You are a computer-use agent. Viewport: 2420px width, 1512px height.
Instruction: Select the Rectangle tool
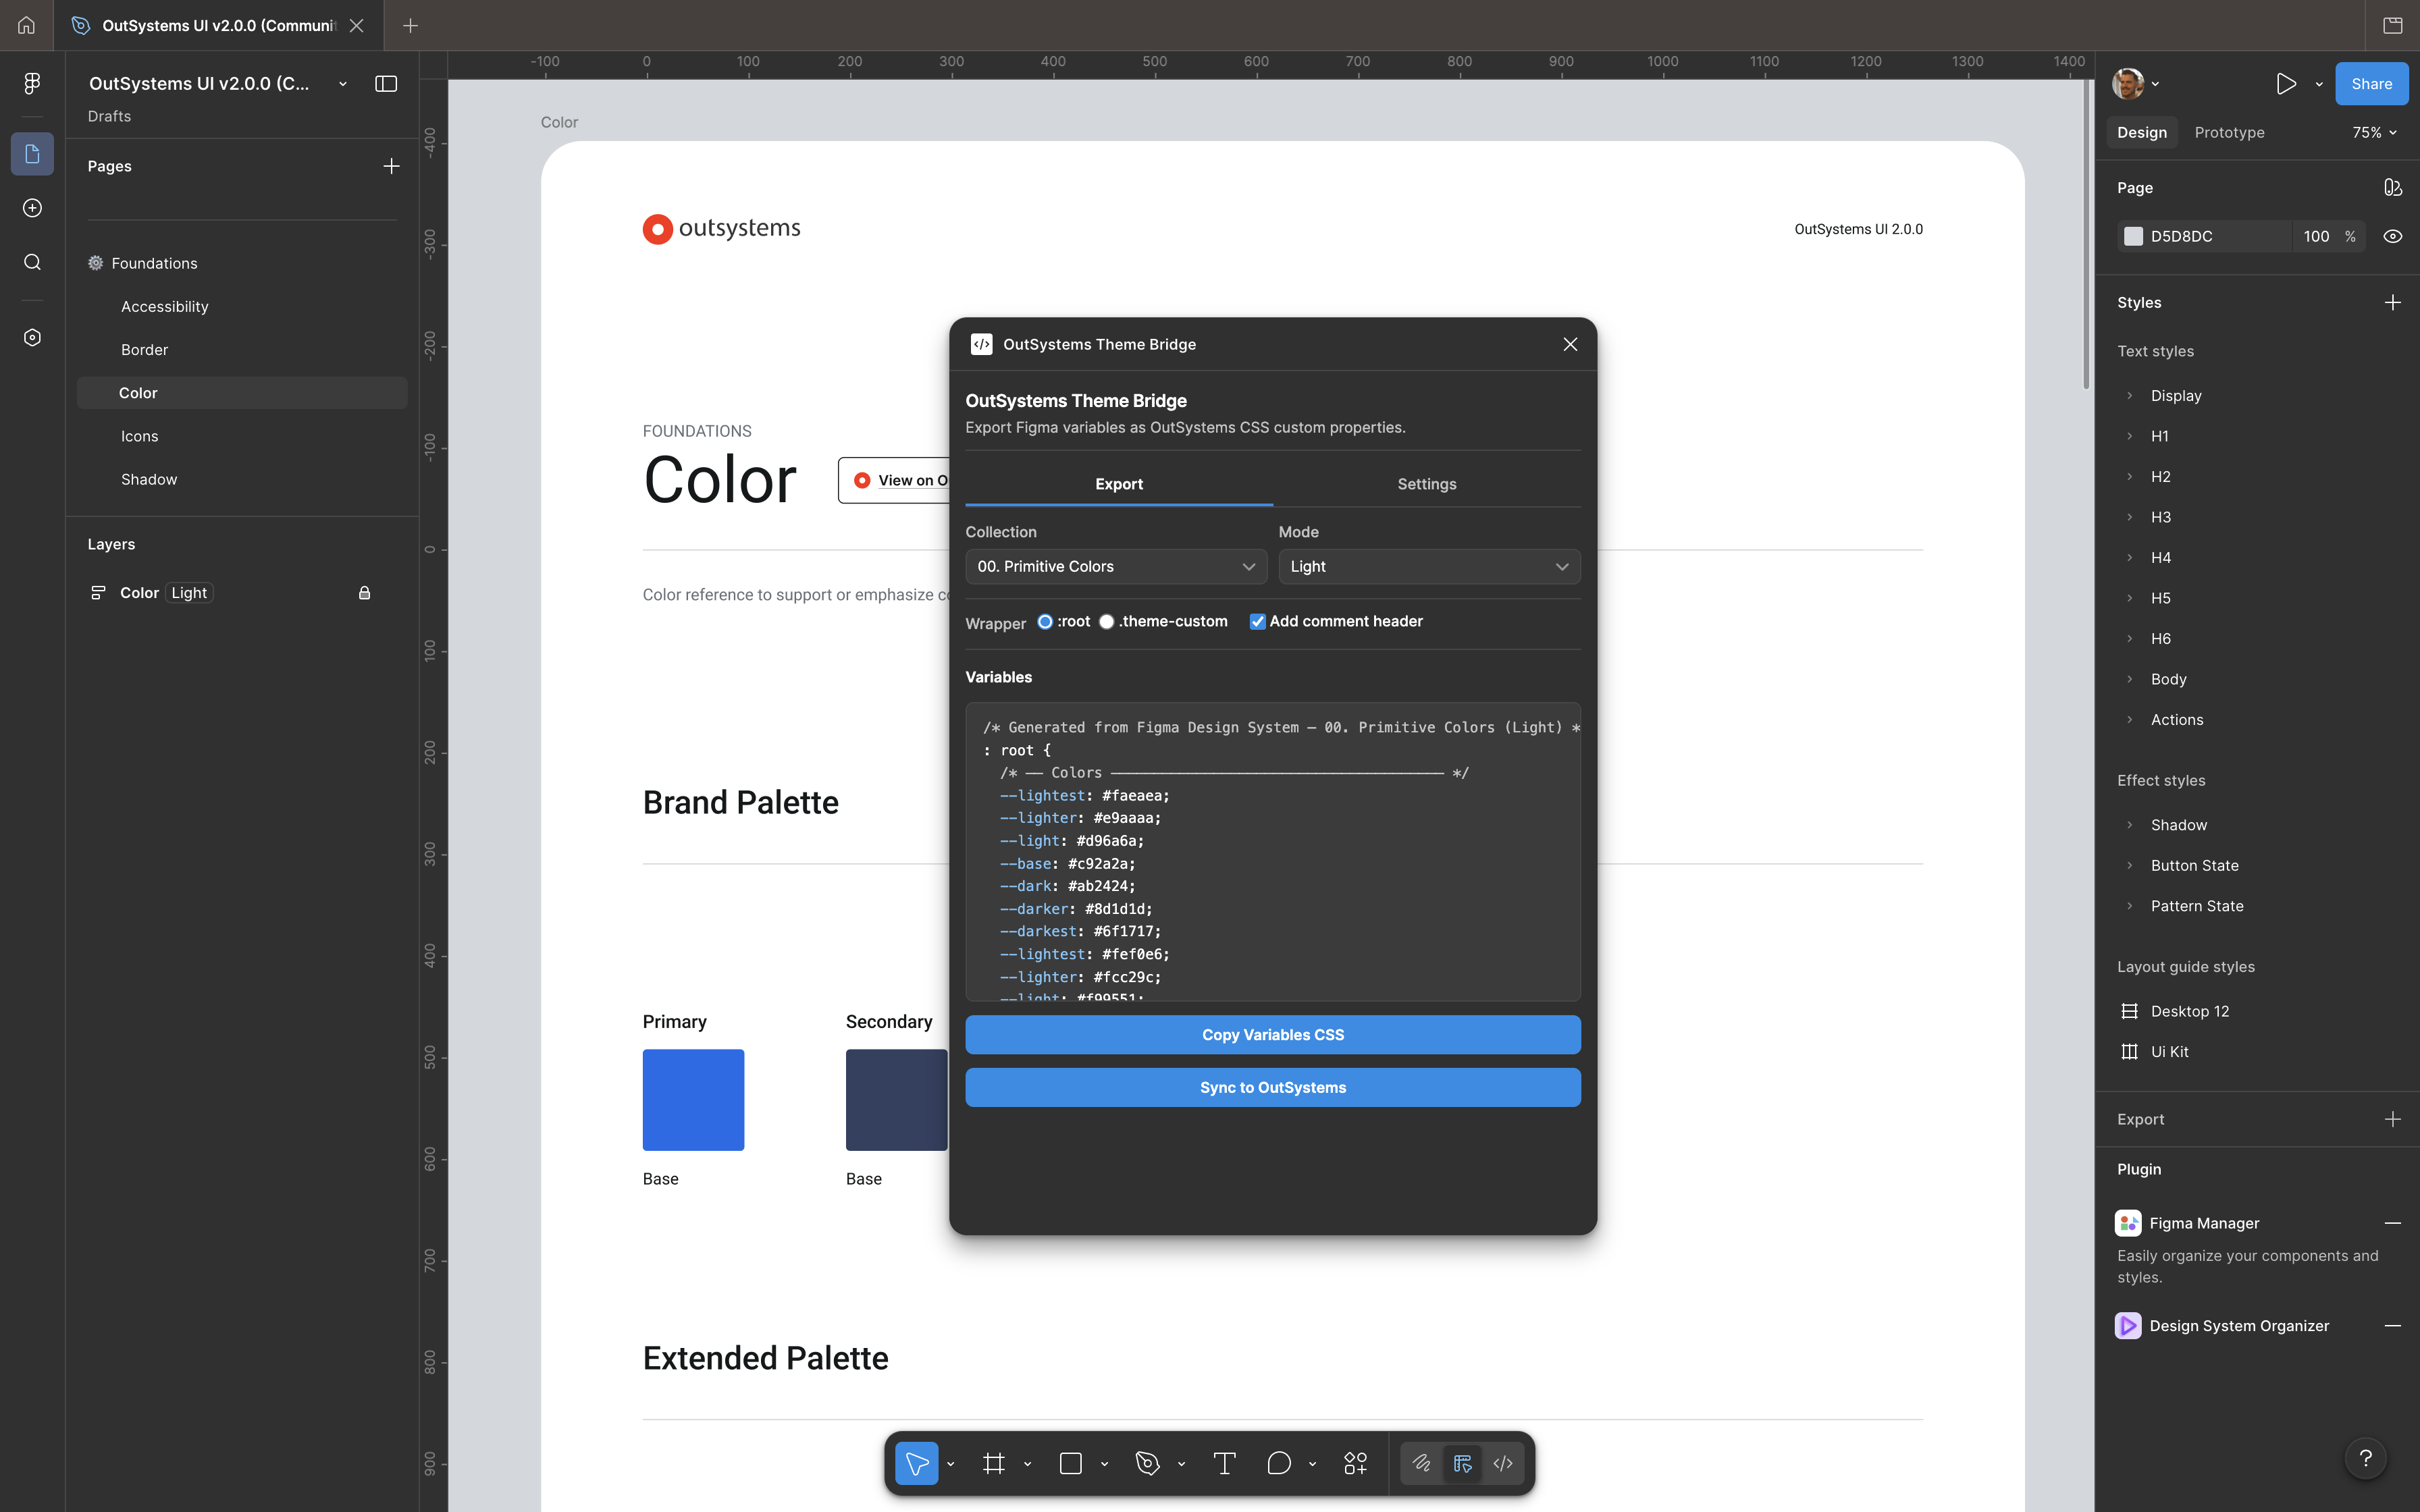coord(1070,1462)
